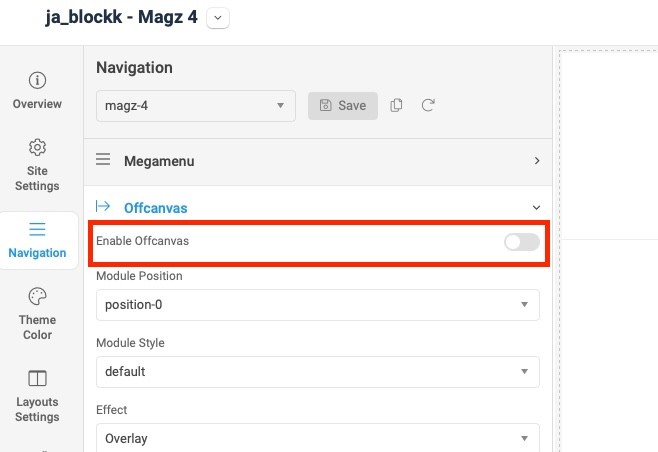Click the Offcanvas section heading
This screenshot has height=452, width=658.
point(155,208)
